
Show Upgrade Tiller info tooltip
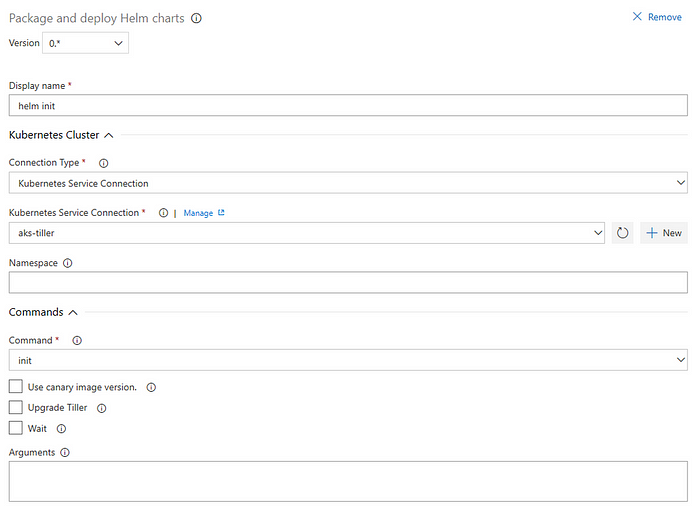click(102, 408)
